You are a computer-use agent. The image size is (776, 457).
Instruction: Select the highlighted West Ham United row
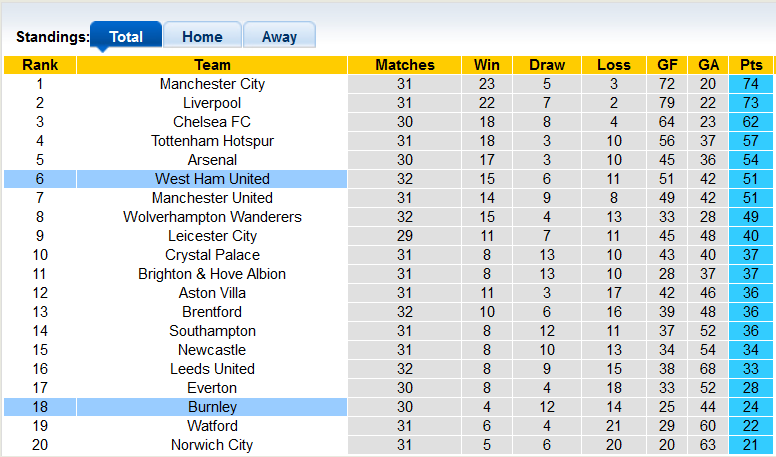coord(212,179)
